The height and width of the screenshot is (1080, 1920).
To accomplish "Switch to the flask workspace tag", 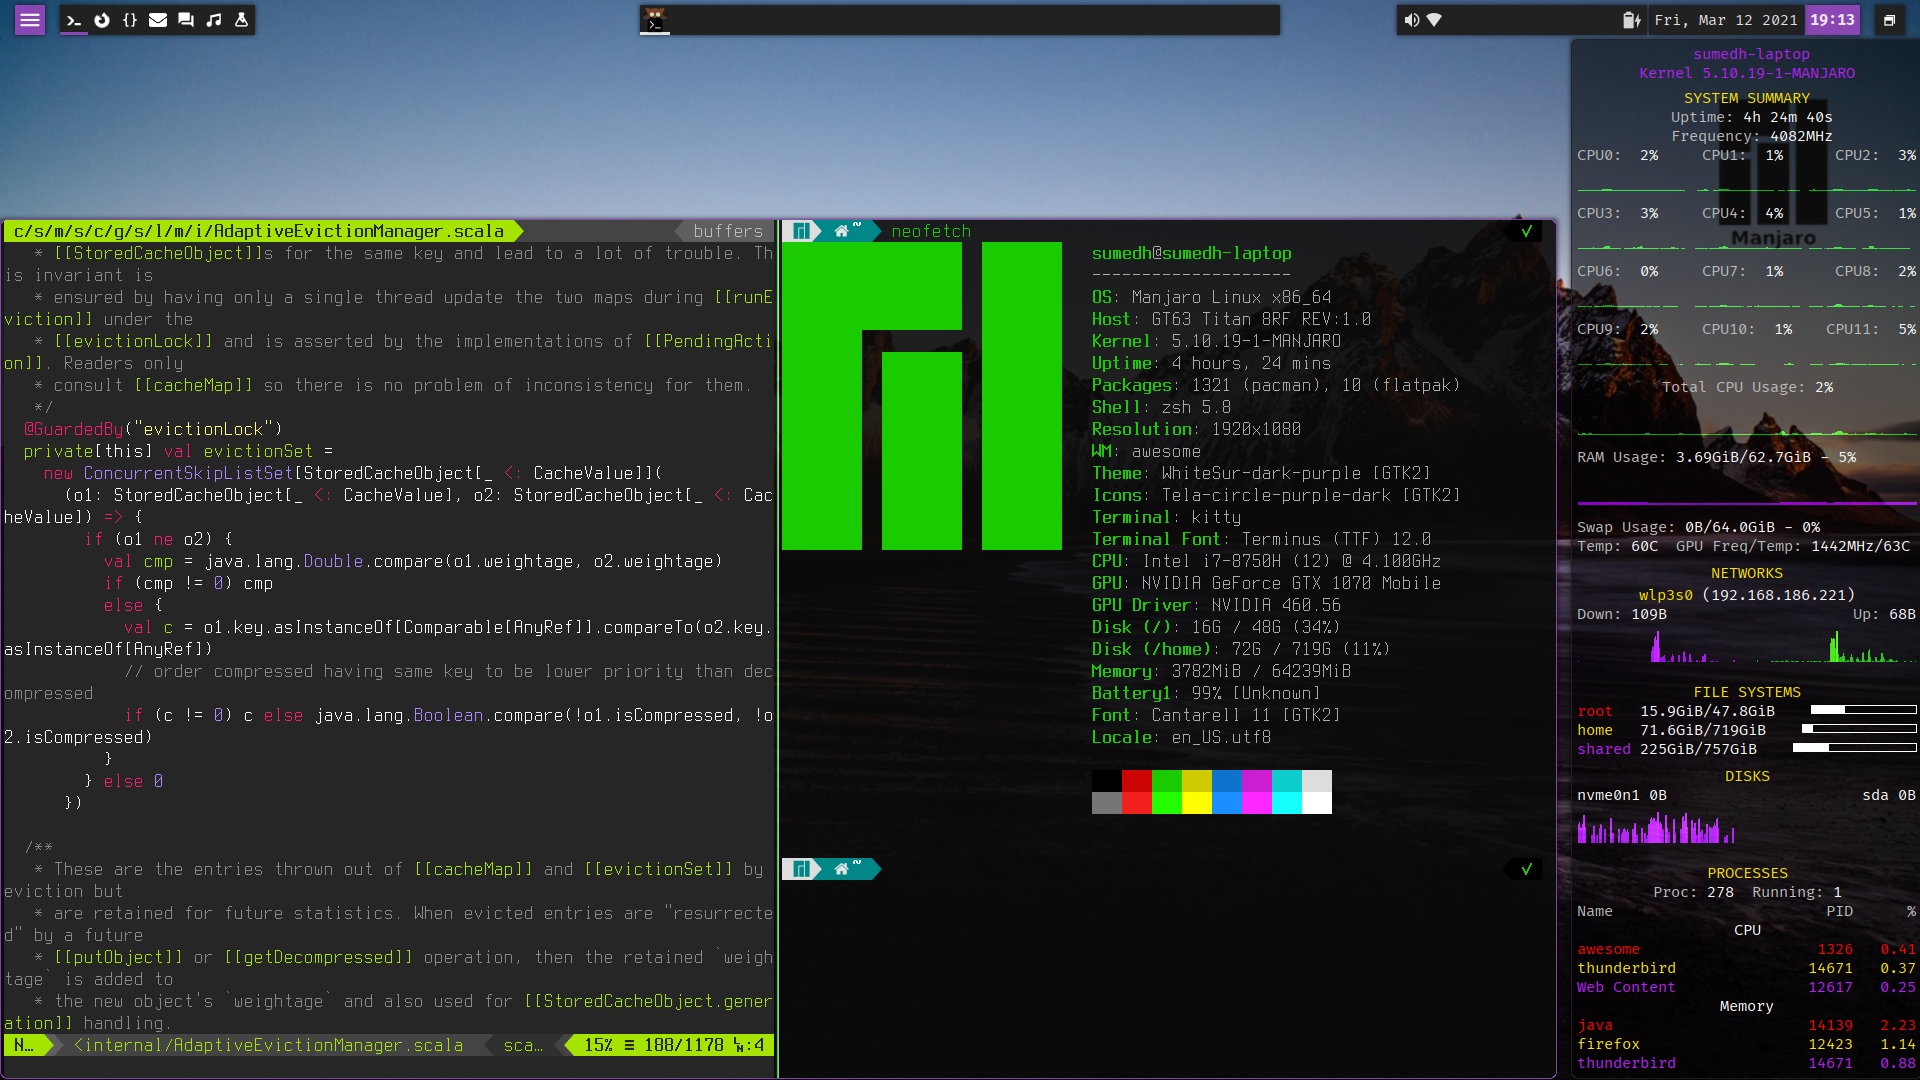I will pos(242,20).
